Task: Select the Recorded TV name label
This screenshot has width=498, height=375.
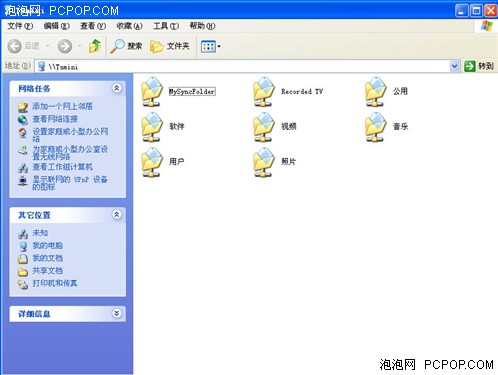Action: (302, 91)
